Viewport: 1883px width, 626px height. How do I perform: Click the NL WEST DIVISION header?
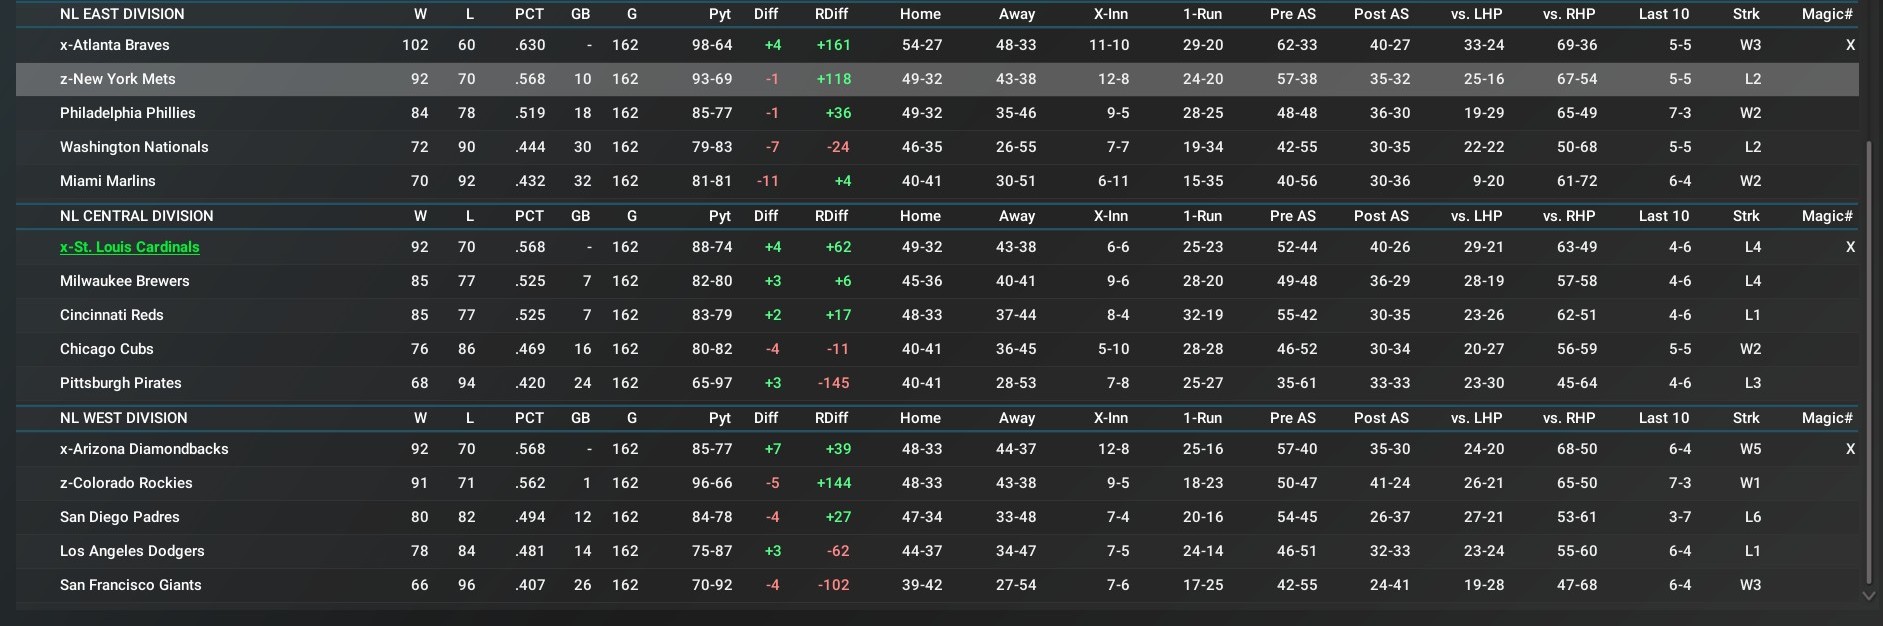(x=123, y=418)
